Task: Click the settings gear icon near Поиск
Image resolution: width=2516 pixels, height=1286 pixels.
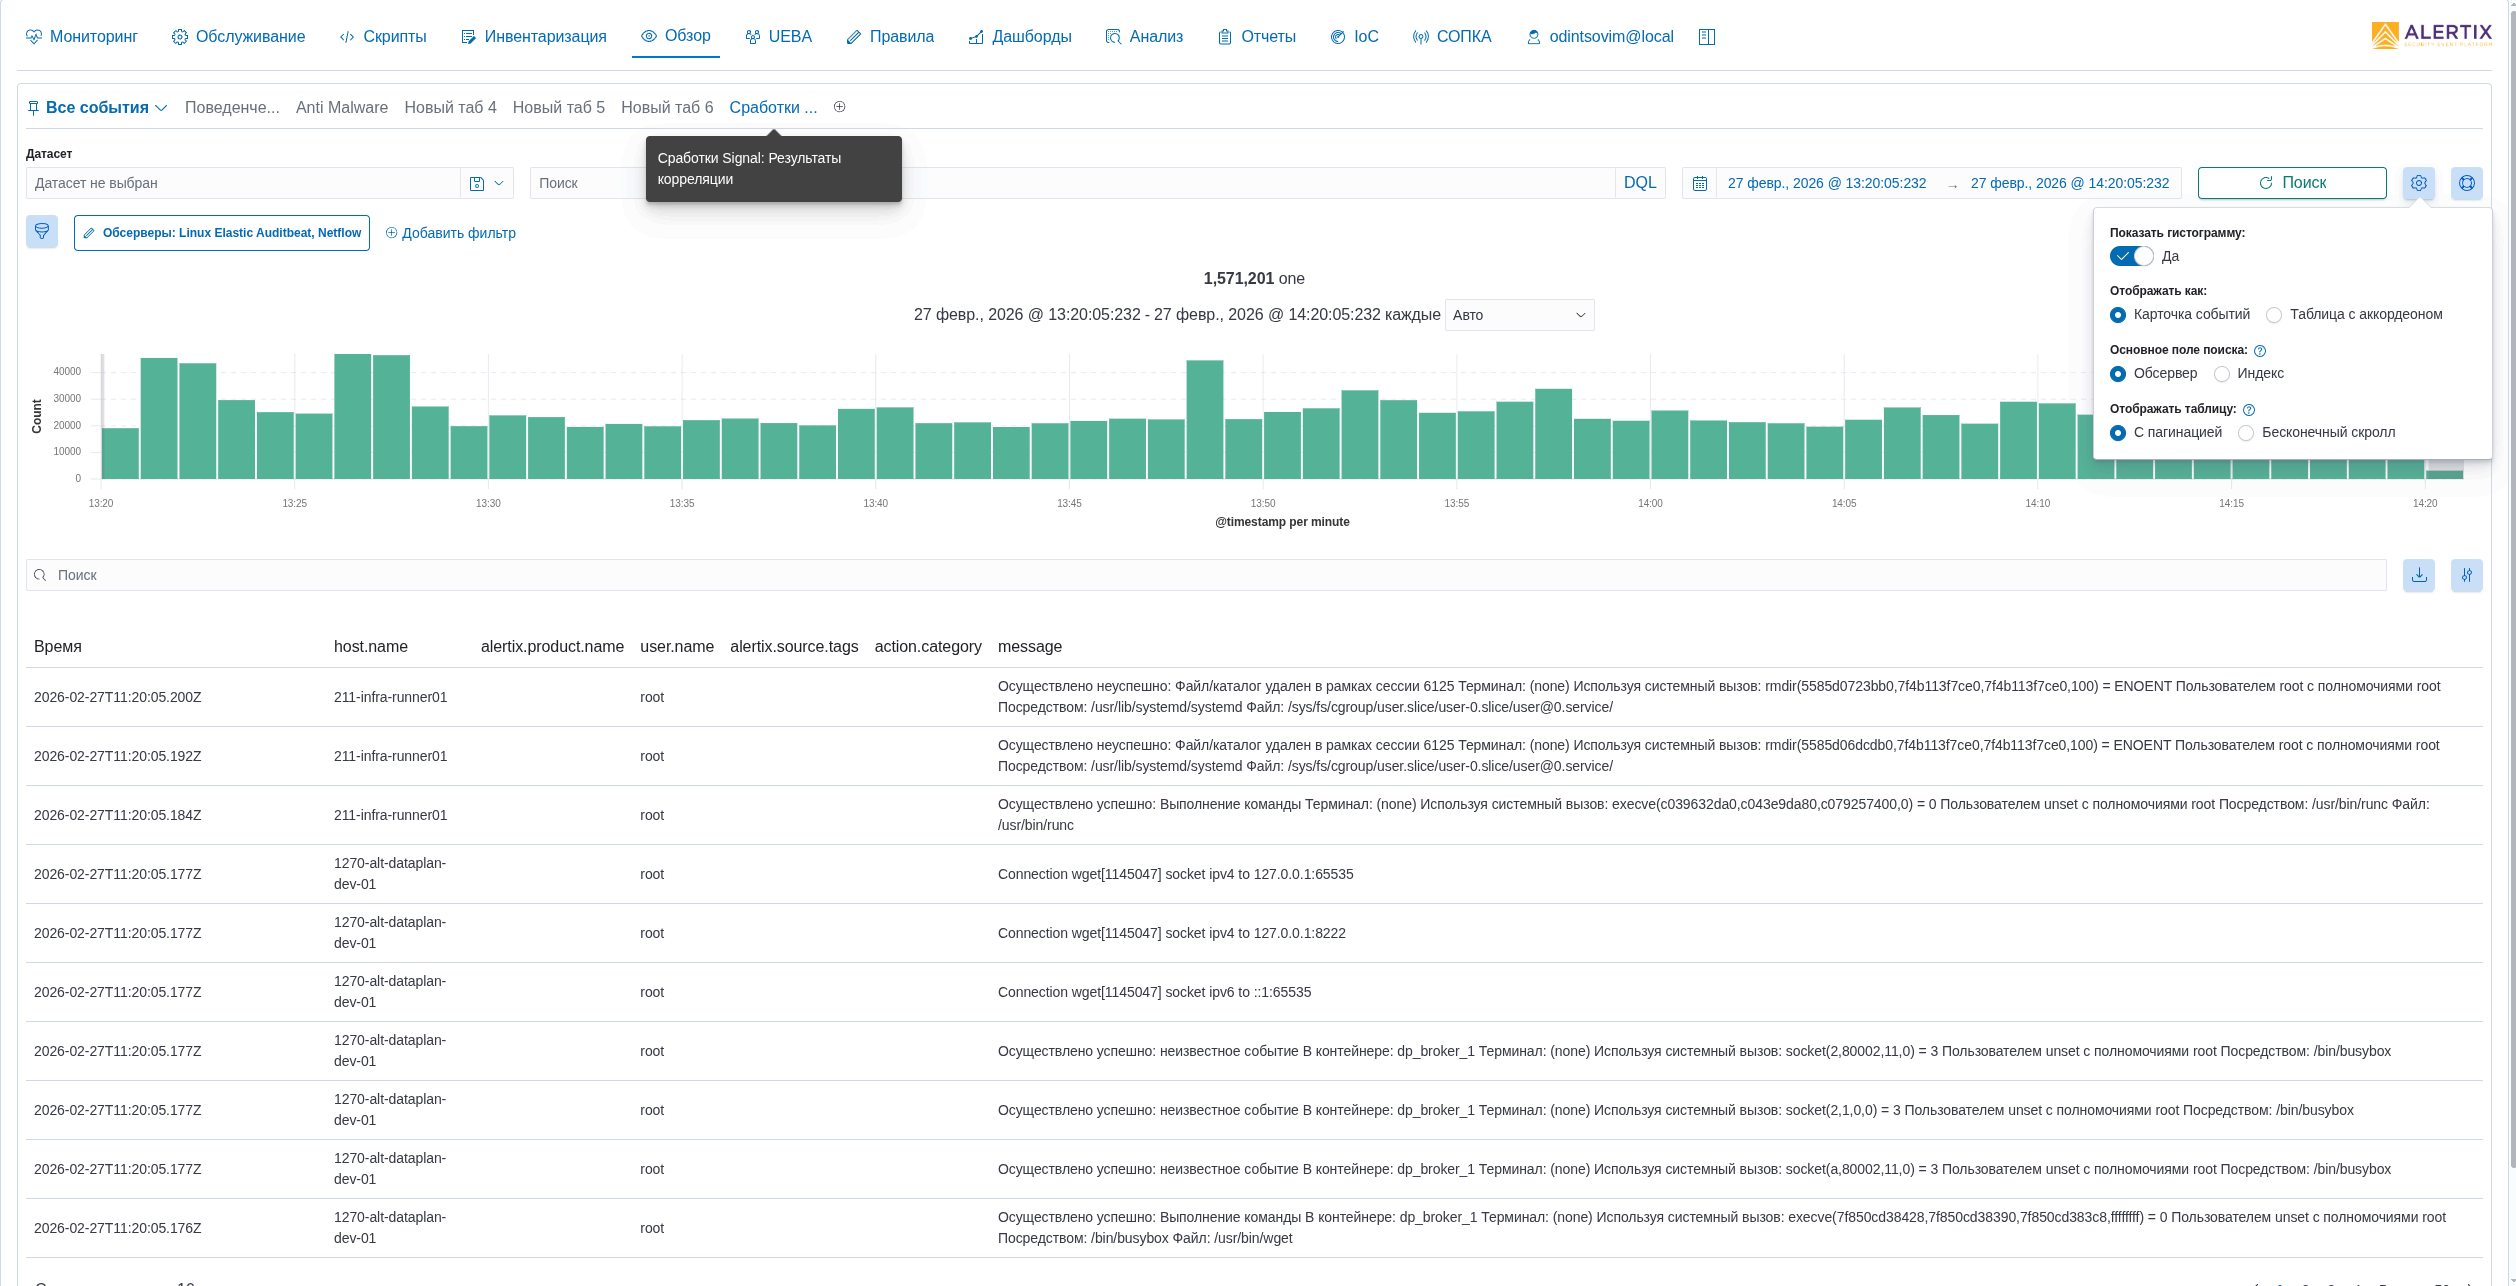Action: [2418, 183]
